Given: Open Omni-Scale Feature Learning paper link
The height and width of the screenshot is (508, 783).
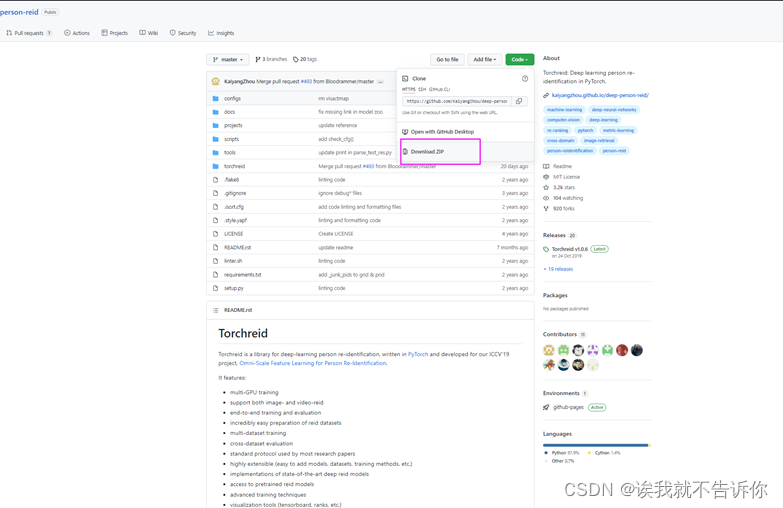Looking at the screenshot, I should coord(313,363).
